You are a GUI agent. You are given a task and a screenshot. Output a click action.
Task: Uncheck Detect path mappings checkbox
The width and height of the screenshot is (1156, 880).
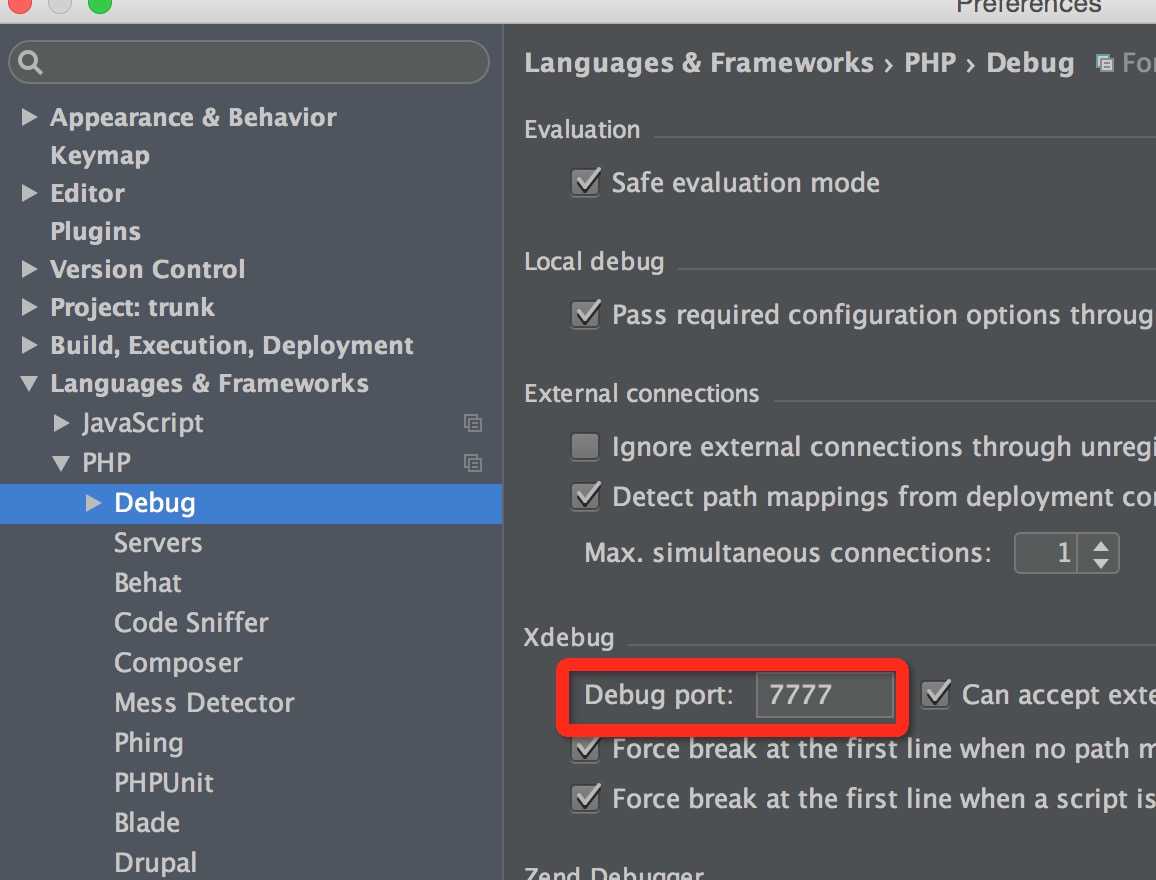[x=585, y=496]
